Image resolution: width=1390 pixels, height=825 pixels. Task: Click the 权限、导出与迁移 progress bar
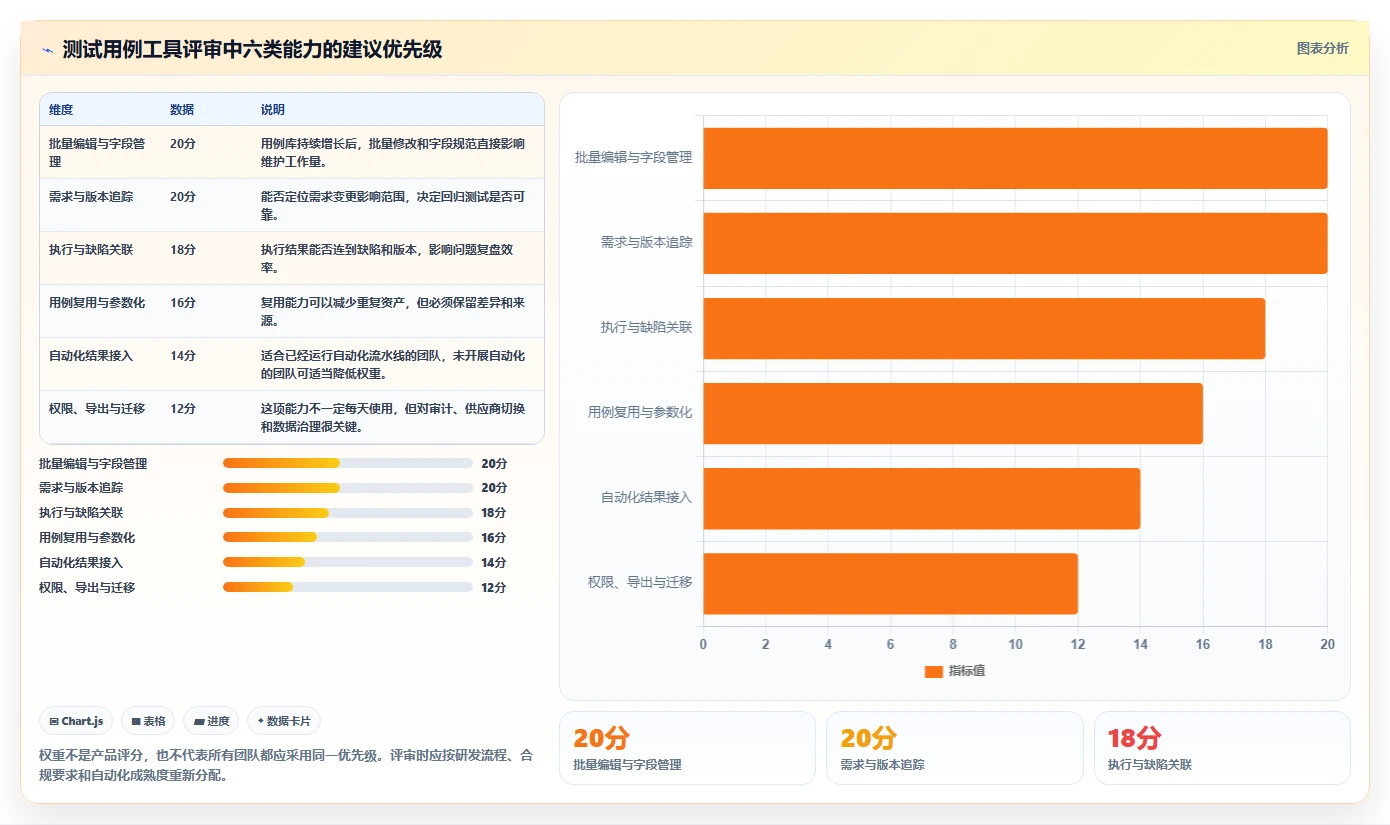[x=348, y=587]
